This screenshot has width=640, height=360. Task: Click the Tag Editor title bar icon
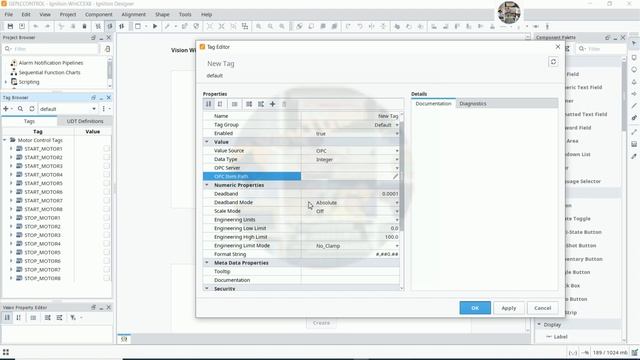click(x=202, y=47)
